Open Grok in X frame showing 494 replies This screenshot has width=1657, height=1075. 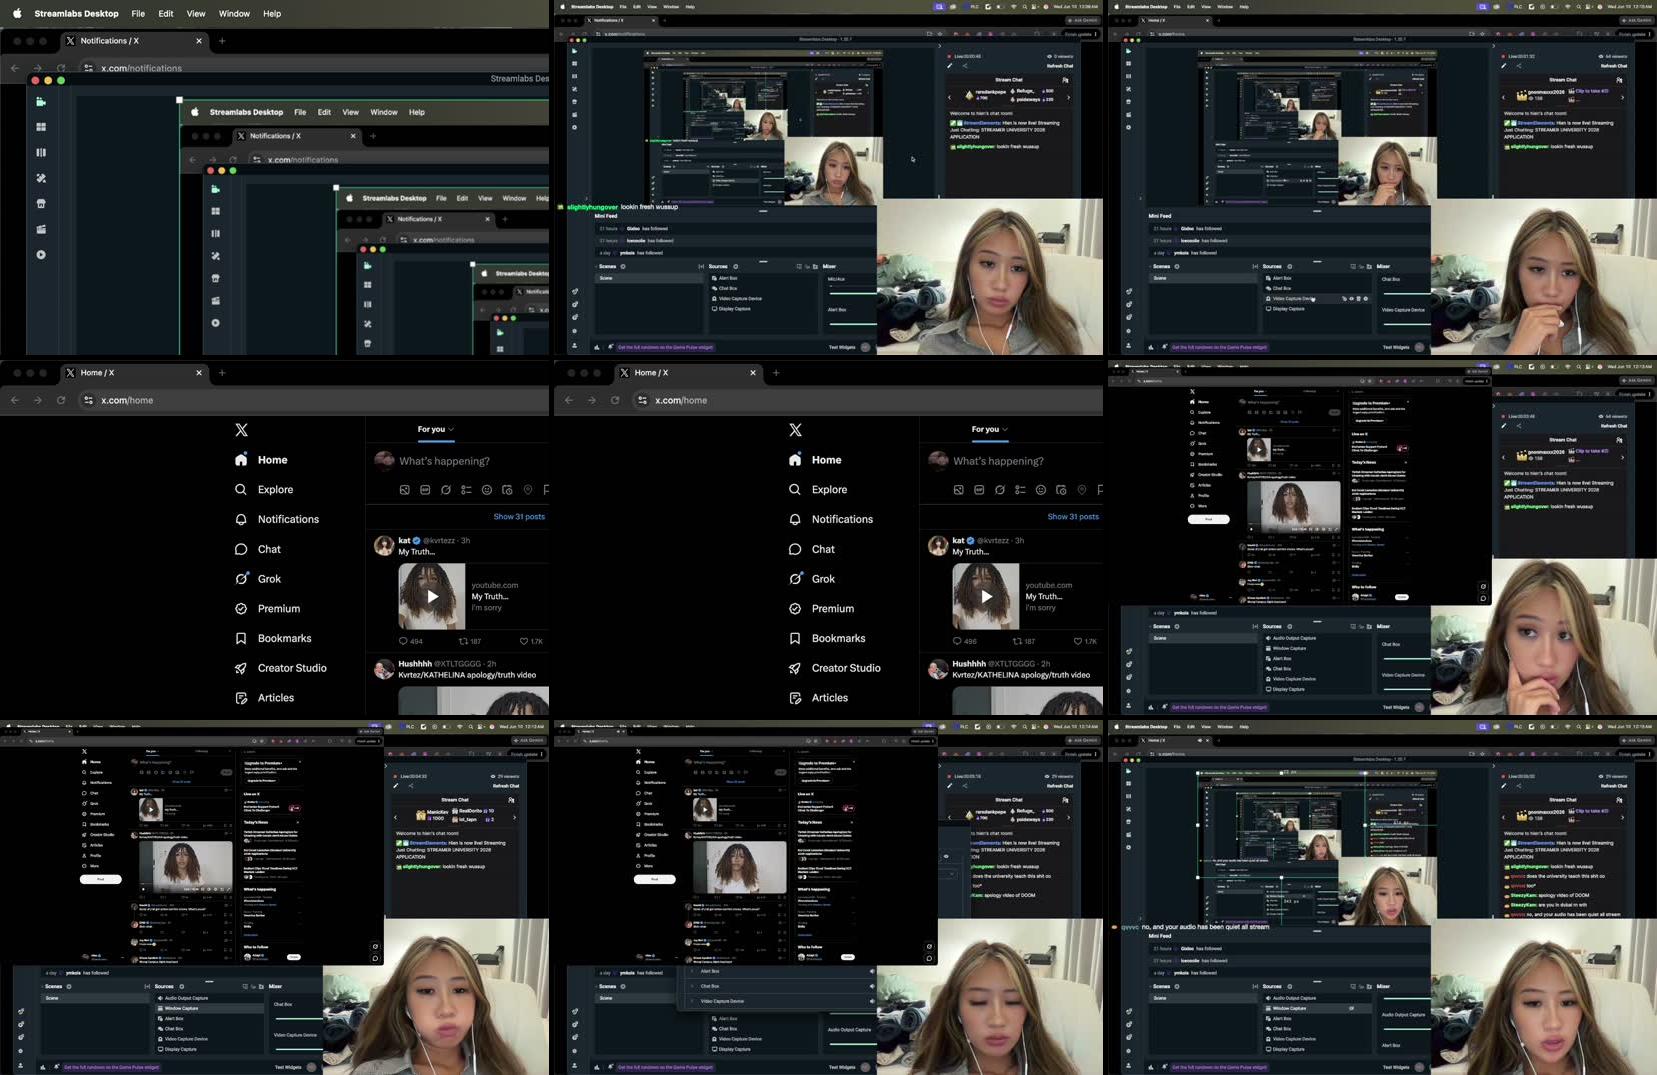[x=258, y=579]
